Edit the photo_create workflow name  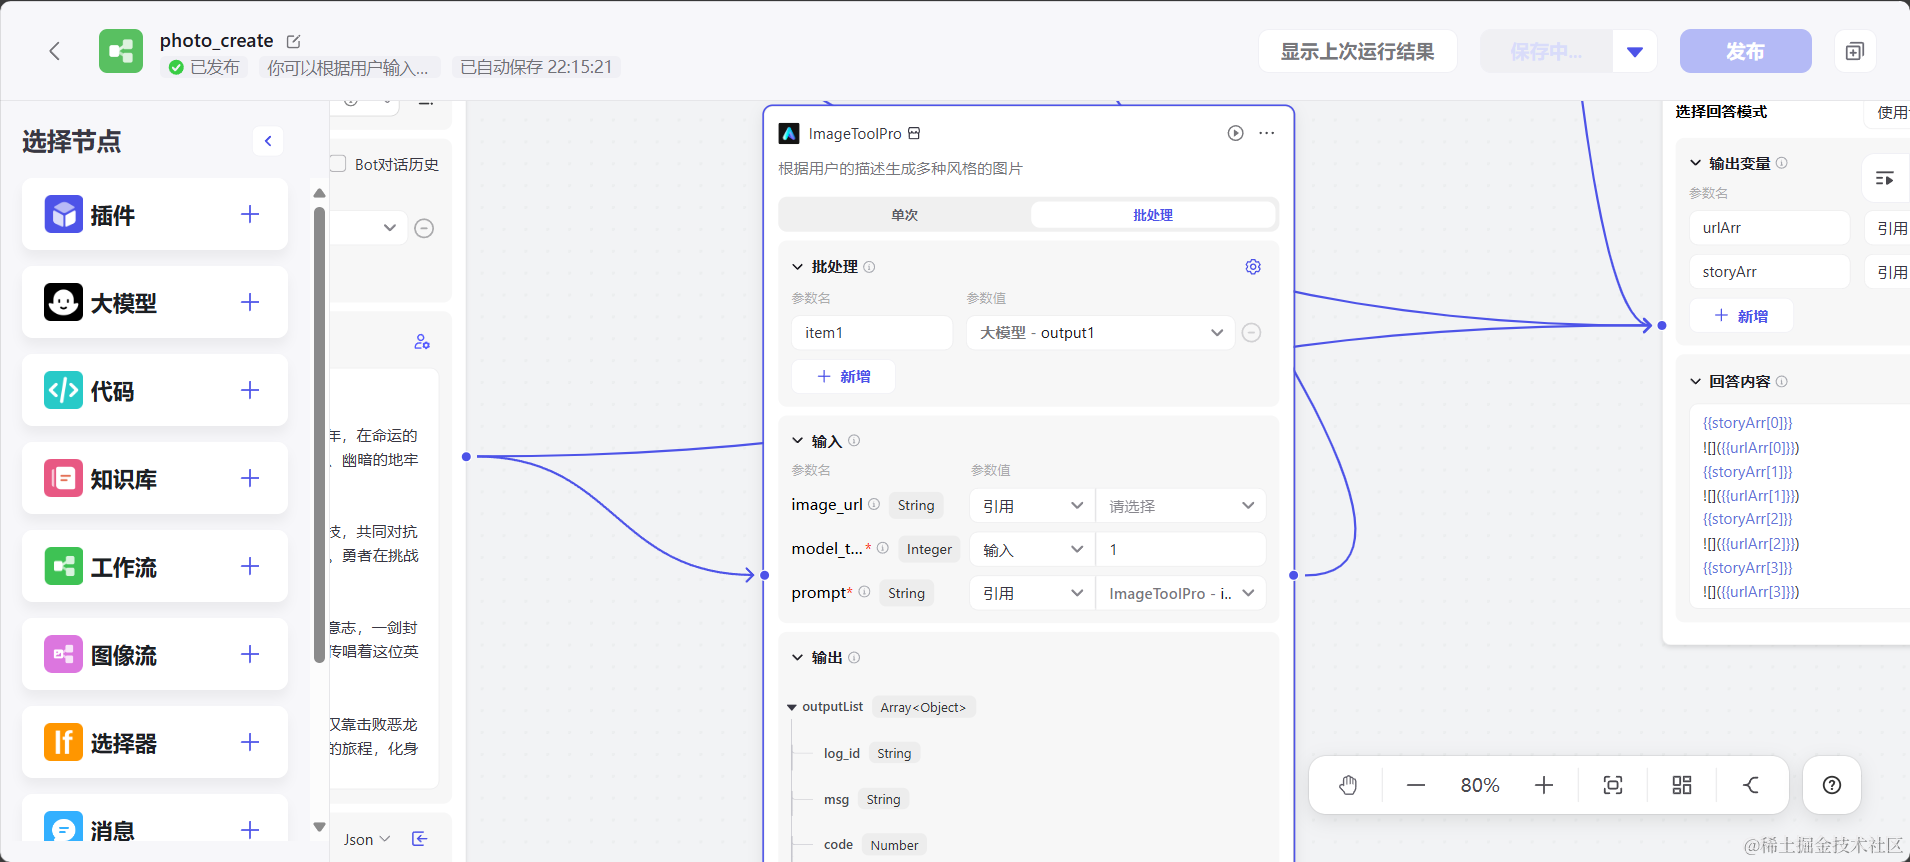[x=293, y=41]
